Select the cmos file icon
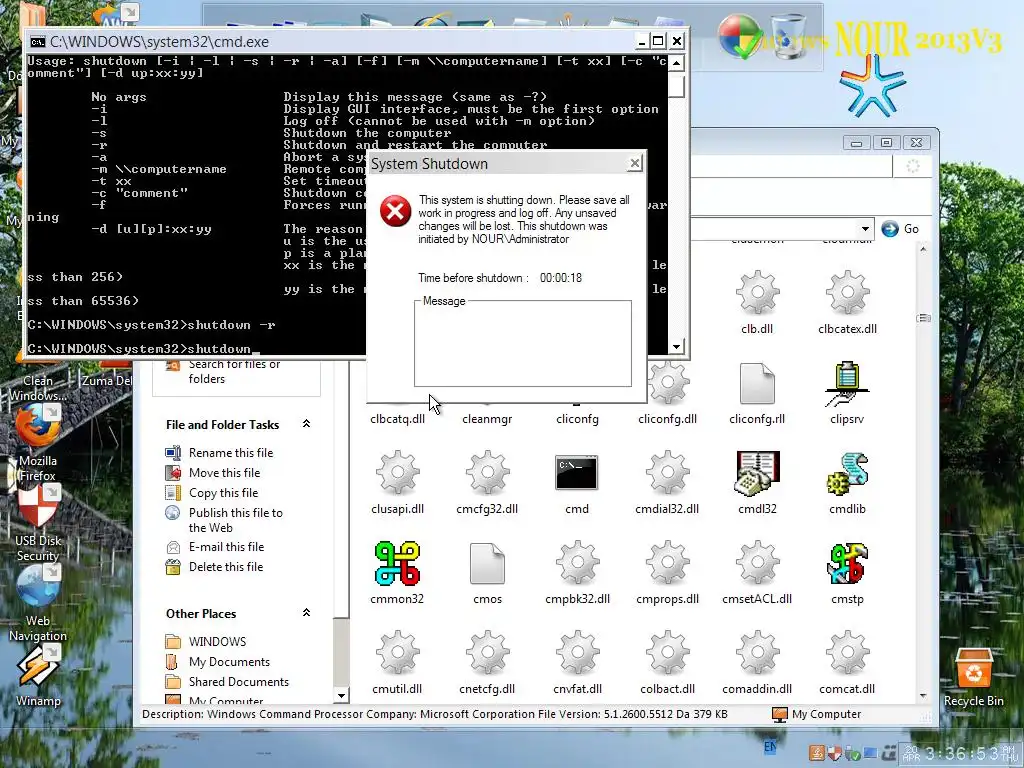The height and width of the screenshot is (768, 1024). coord(487,563)
